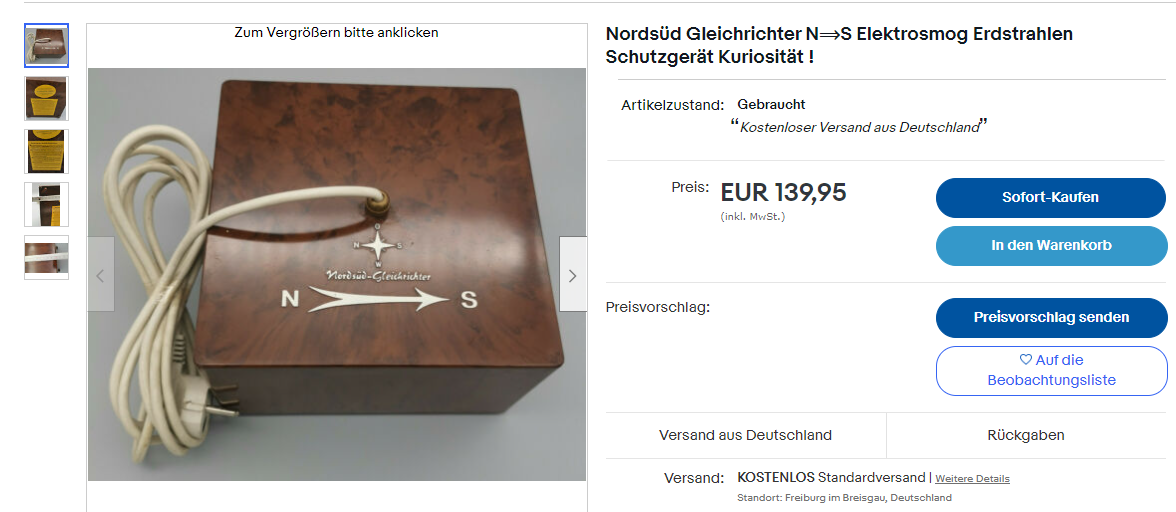View fourth thumbnail showing box side detail

[46, 205]
